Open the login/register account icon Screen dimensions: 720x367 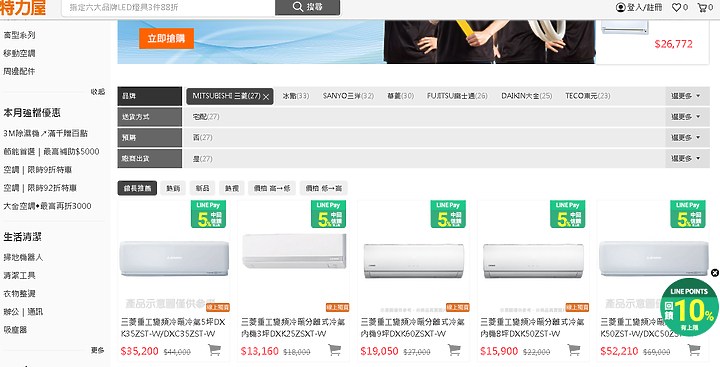pyautogui.click(x=621, y=7)
